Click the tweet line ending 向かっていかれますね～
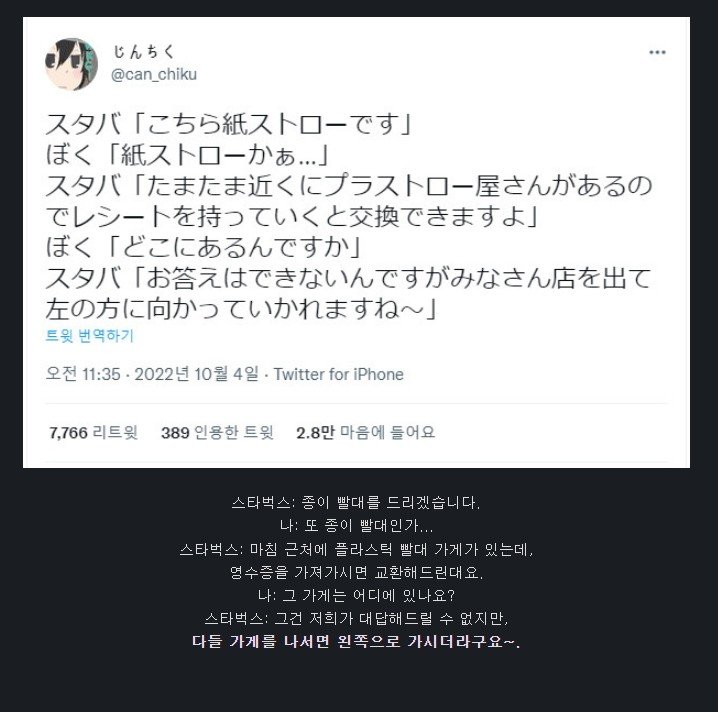718x712 pixels. point(242,309)
